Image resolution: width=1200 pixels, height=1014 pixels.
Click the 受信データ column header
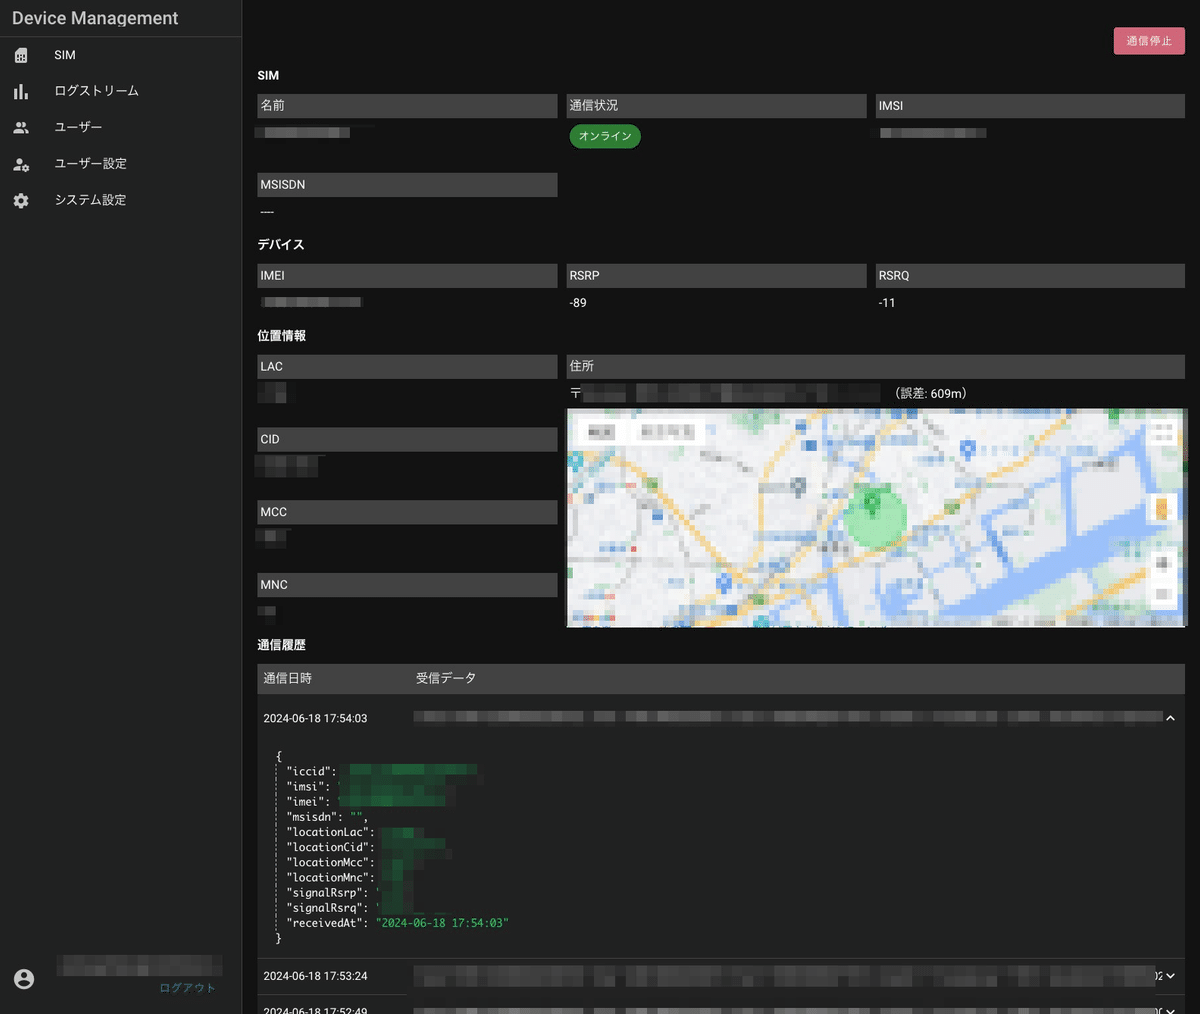pos(446,678)
